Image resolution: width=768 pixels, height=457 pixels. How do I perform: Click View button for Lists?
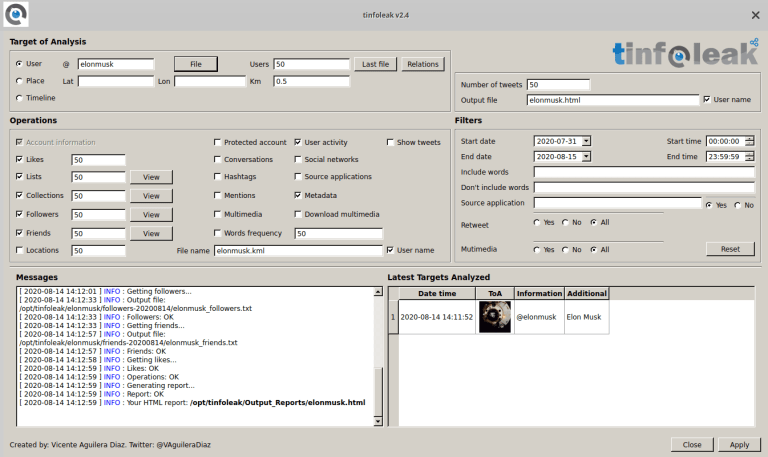pos(151,177)
